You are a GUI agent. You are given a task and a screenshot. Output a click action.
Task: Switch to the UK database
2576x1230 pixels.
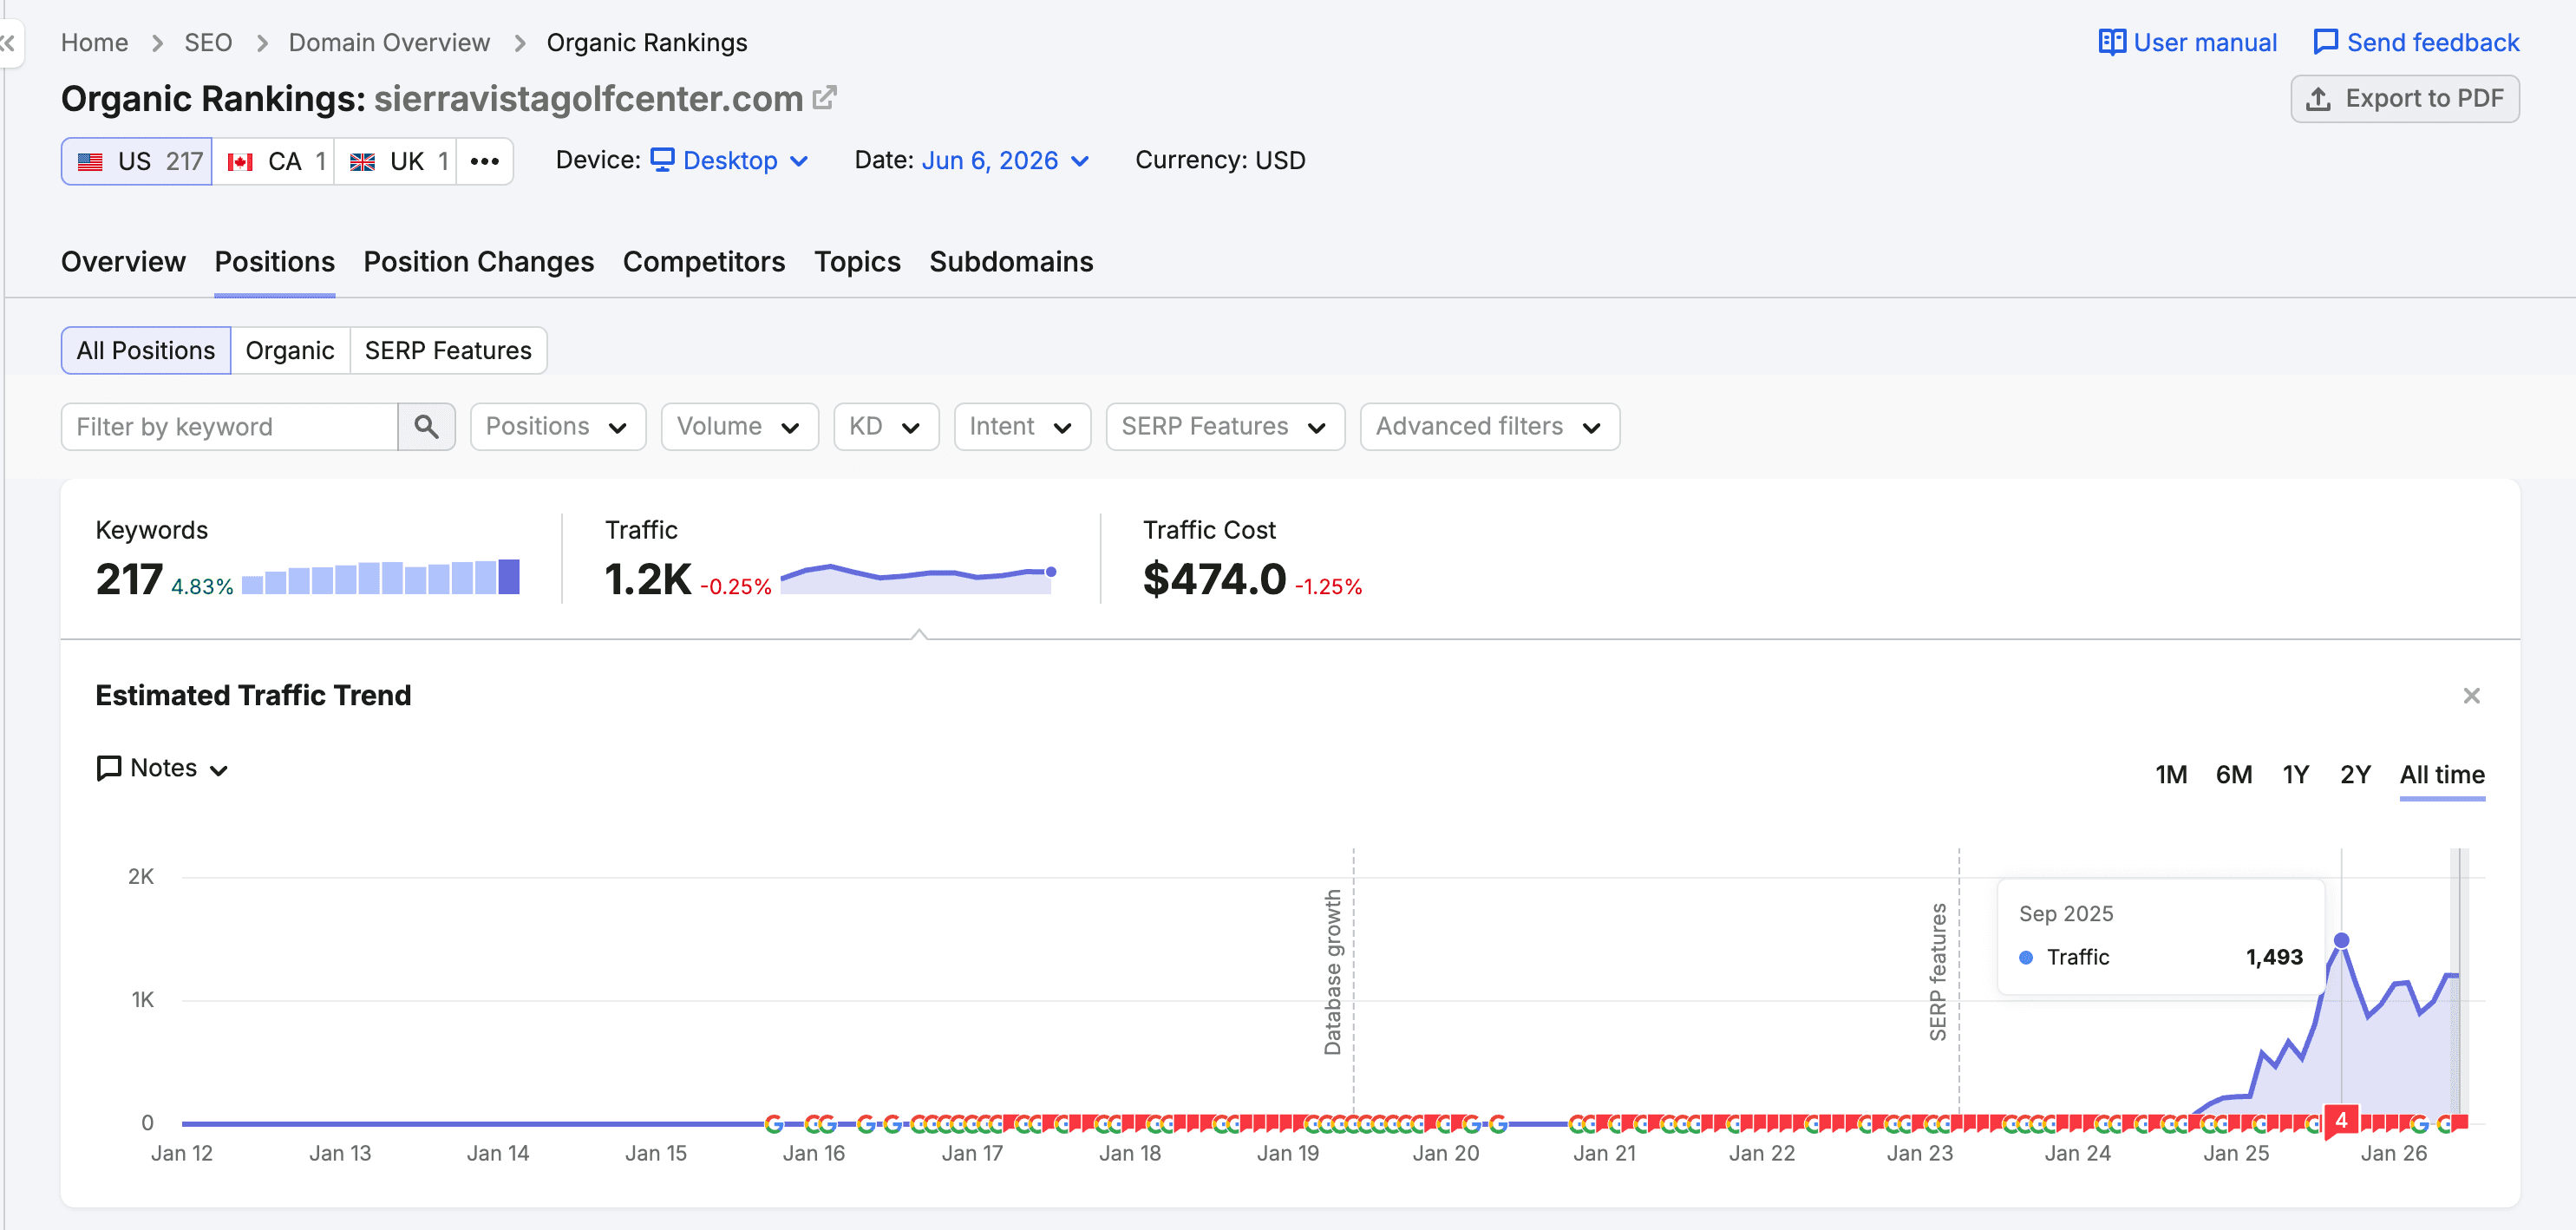(x=396, y=161)
